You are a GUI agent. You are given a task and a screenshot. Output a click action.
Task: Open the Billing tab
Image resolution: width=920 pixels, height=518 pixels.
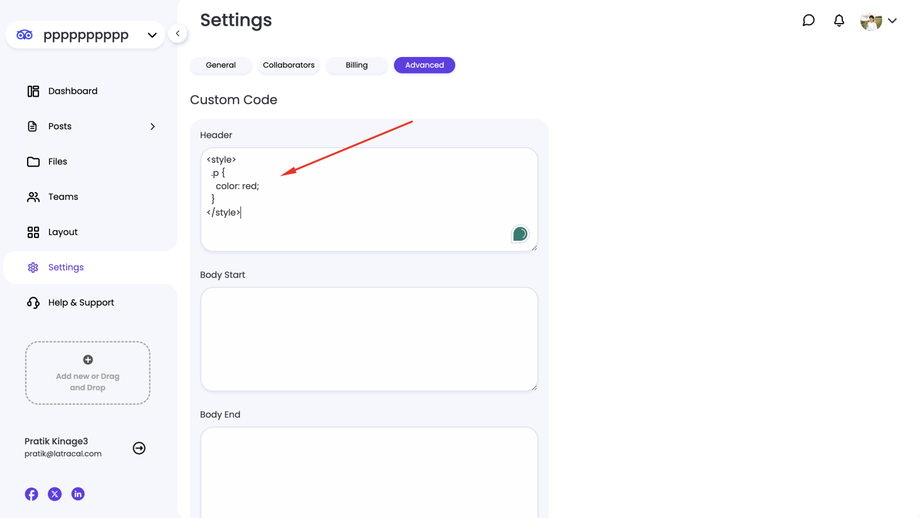[357, 65]
